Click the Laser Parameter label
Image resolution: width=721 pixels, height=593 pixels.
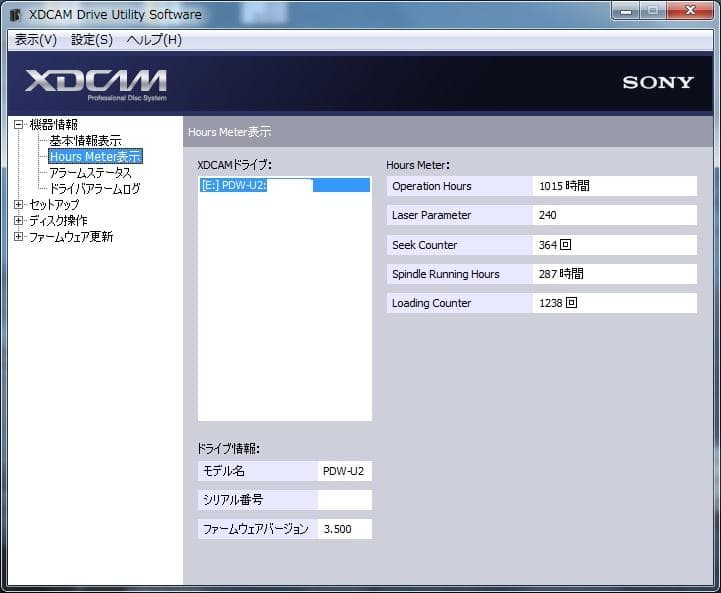pyautogui.click(x=431, y=215)
